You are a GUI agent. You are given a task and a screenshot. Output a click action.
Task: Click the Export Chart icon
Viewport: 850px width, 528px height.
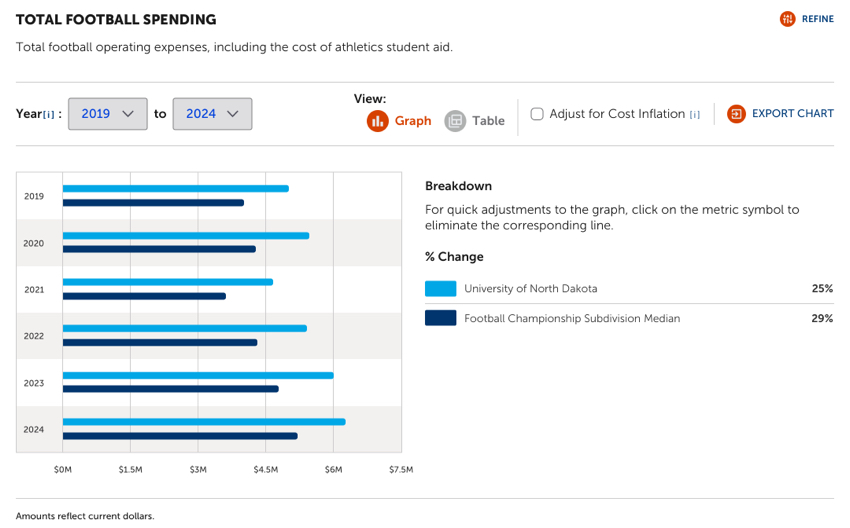click(x=737, y=114)
